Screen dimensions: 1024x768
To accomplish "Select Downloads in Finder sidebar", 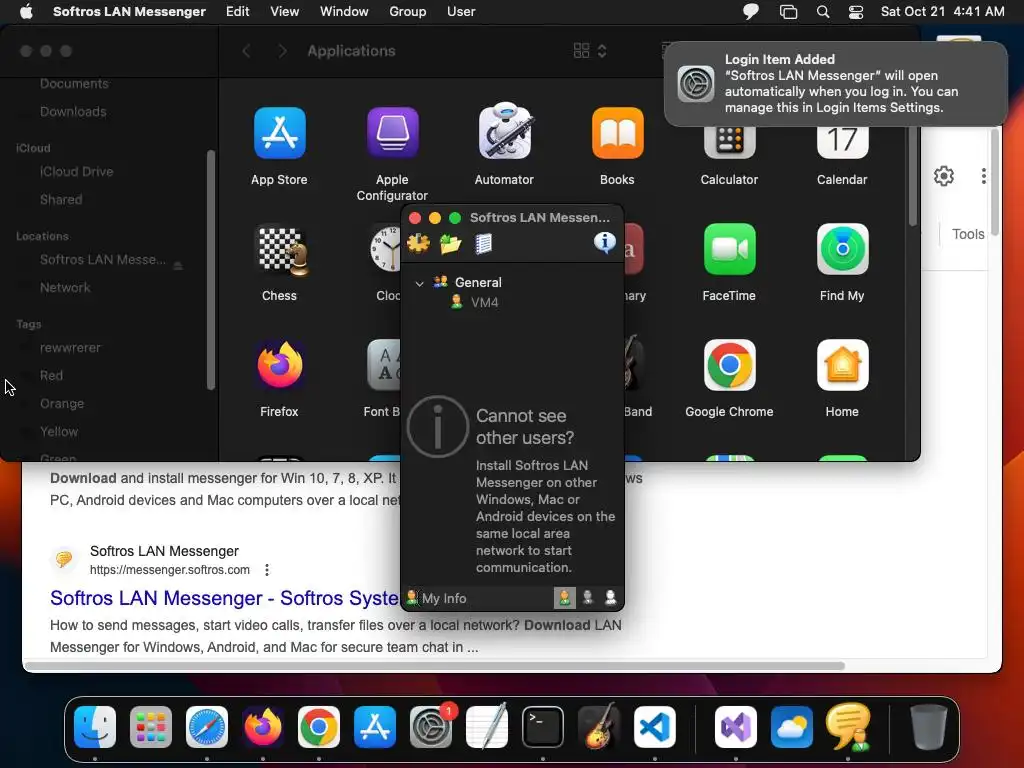I will pos(73,112).
